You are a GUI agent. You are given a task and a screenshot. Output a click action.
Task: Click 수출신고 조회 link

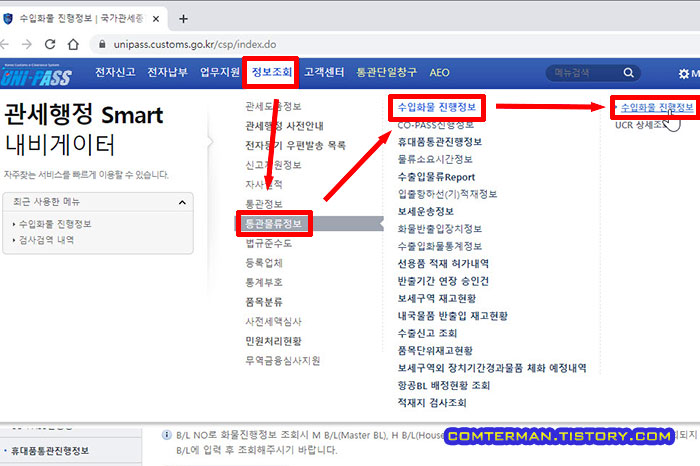(x=427, y=333)
